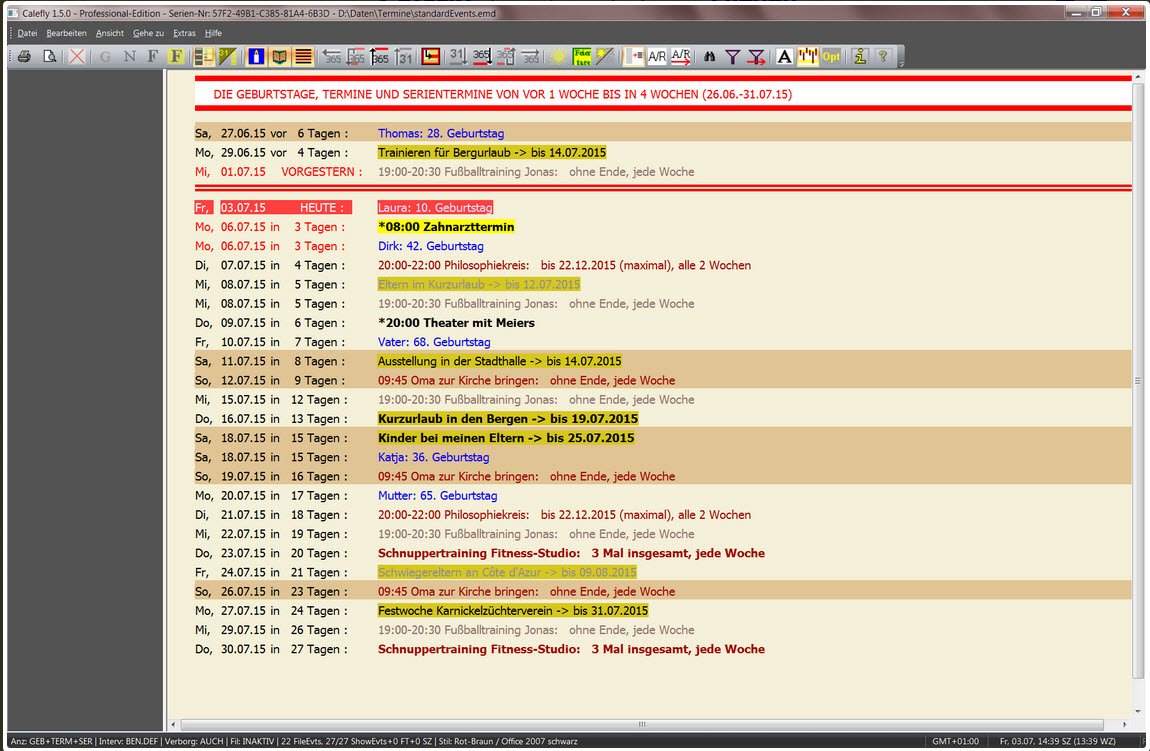Open the Extras menu
This screenshot has height=751, width=1150.
click(184, 33)
